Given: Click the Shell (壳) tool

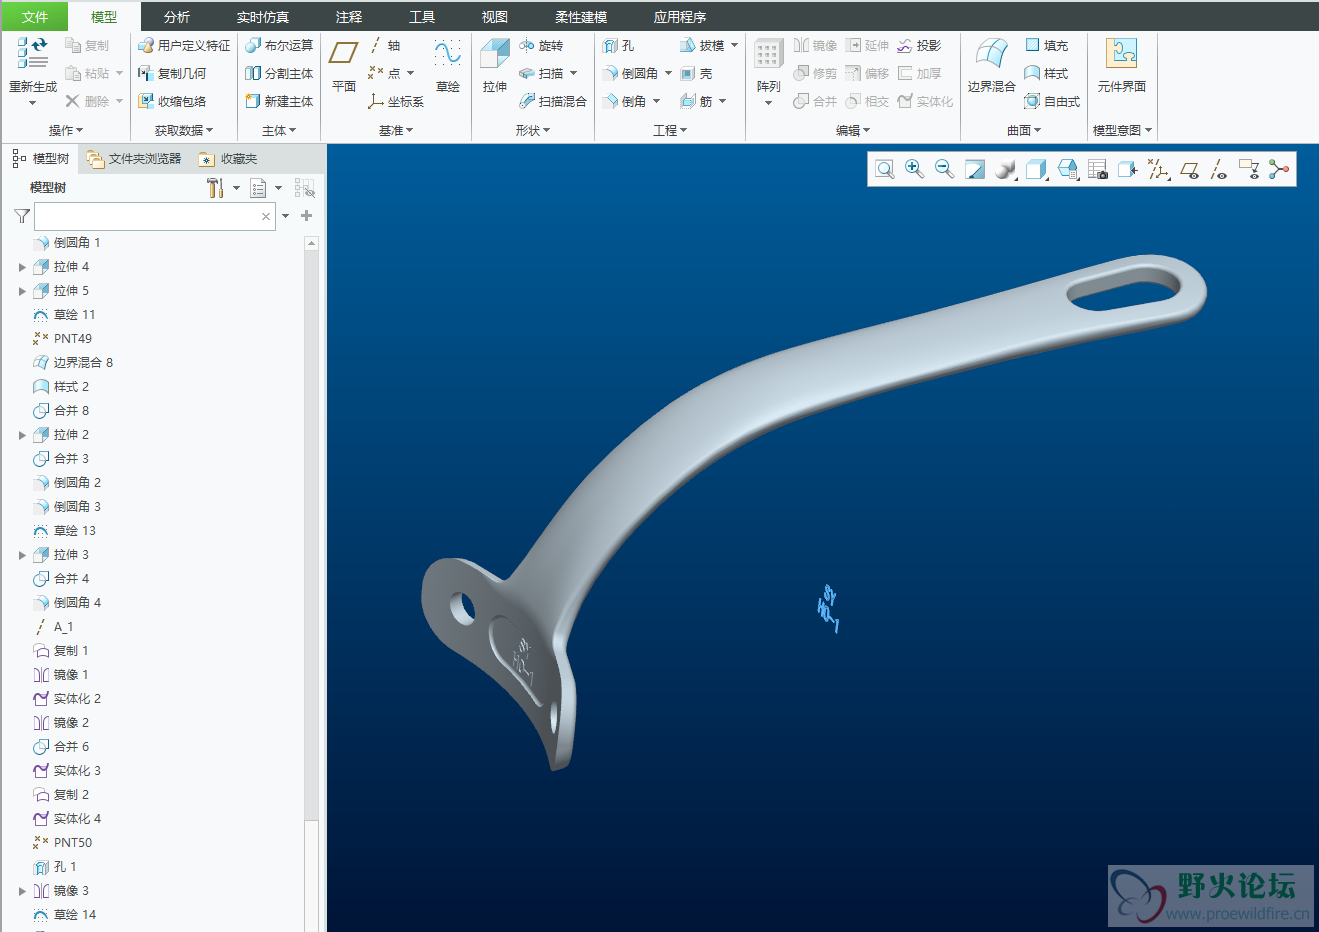Looking at the screenshot, I should pos(696,74).
